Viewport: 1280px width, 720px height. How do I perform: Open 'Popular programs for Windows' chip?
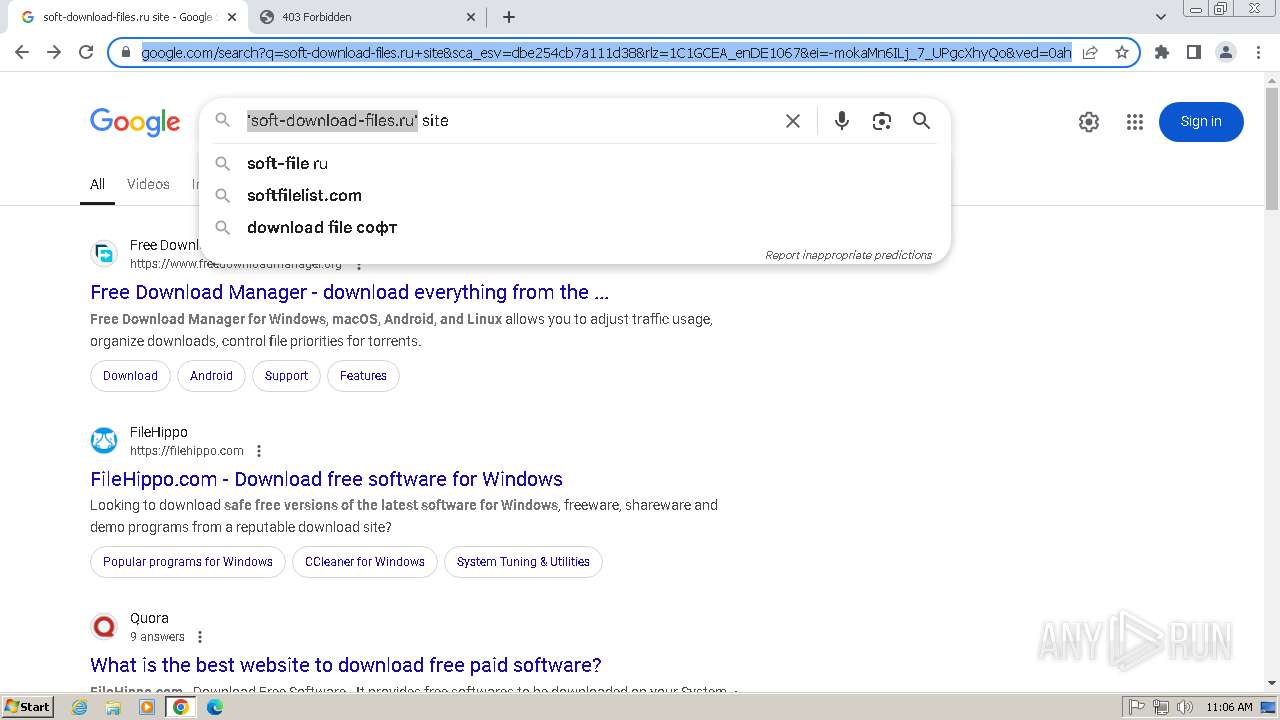(x=188, y=562)
